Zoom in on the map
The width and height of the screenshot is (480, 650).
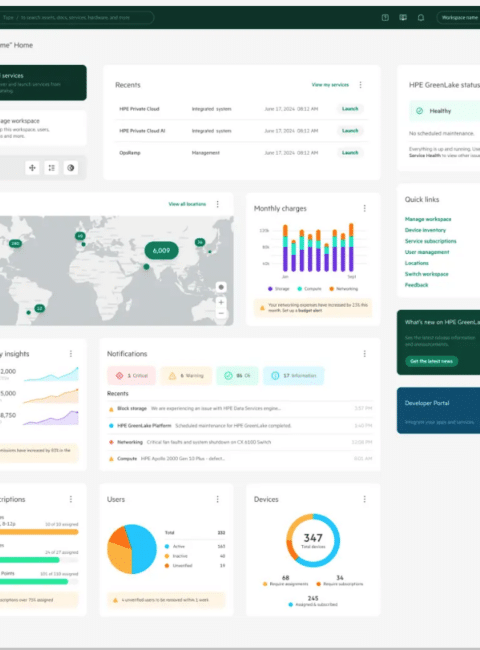click(x=221, y=302)
